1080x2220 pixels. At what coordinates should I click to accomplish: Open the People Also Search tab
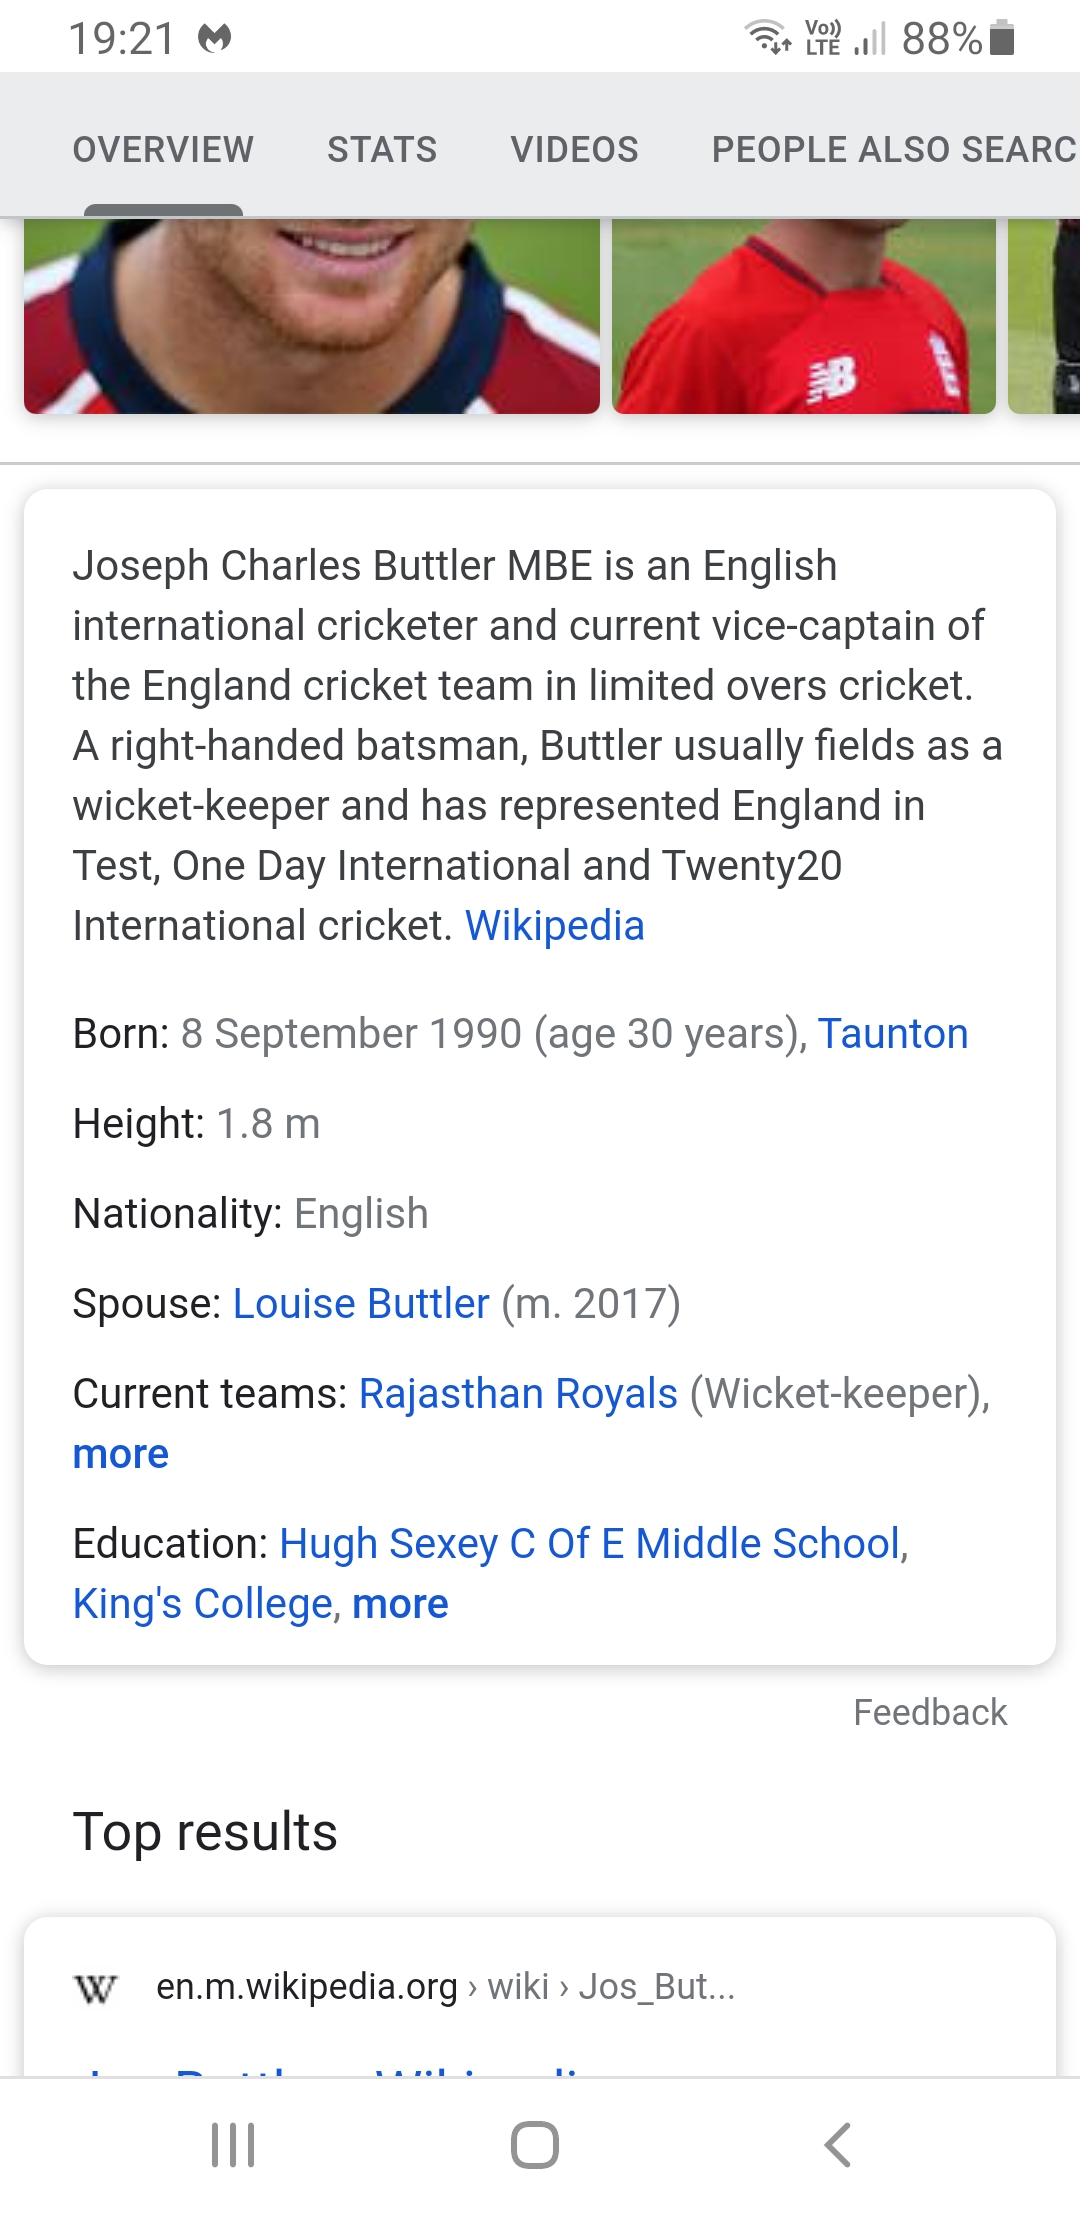[895, 149]
